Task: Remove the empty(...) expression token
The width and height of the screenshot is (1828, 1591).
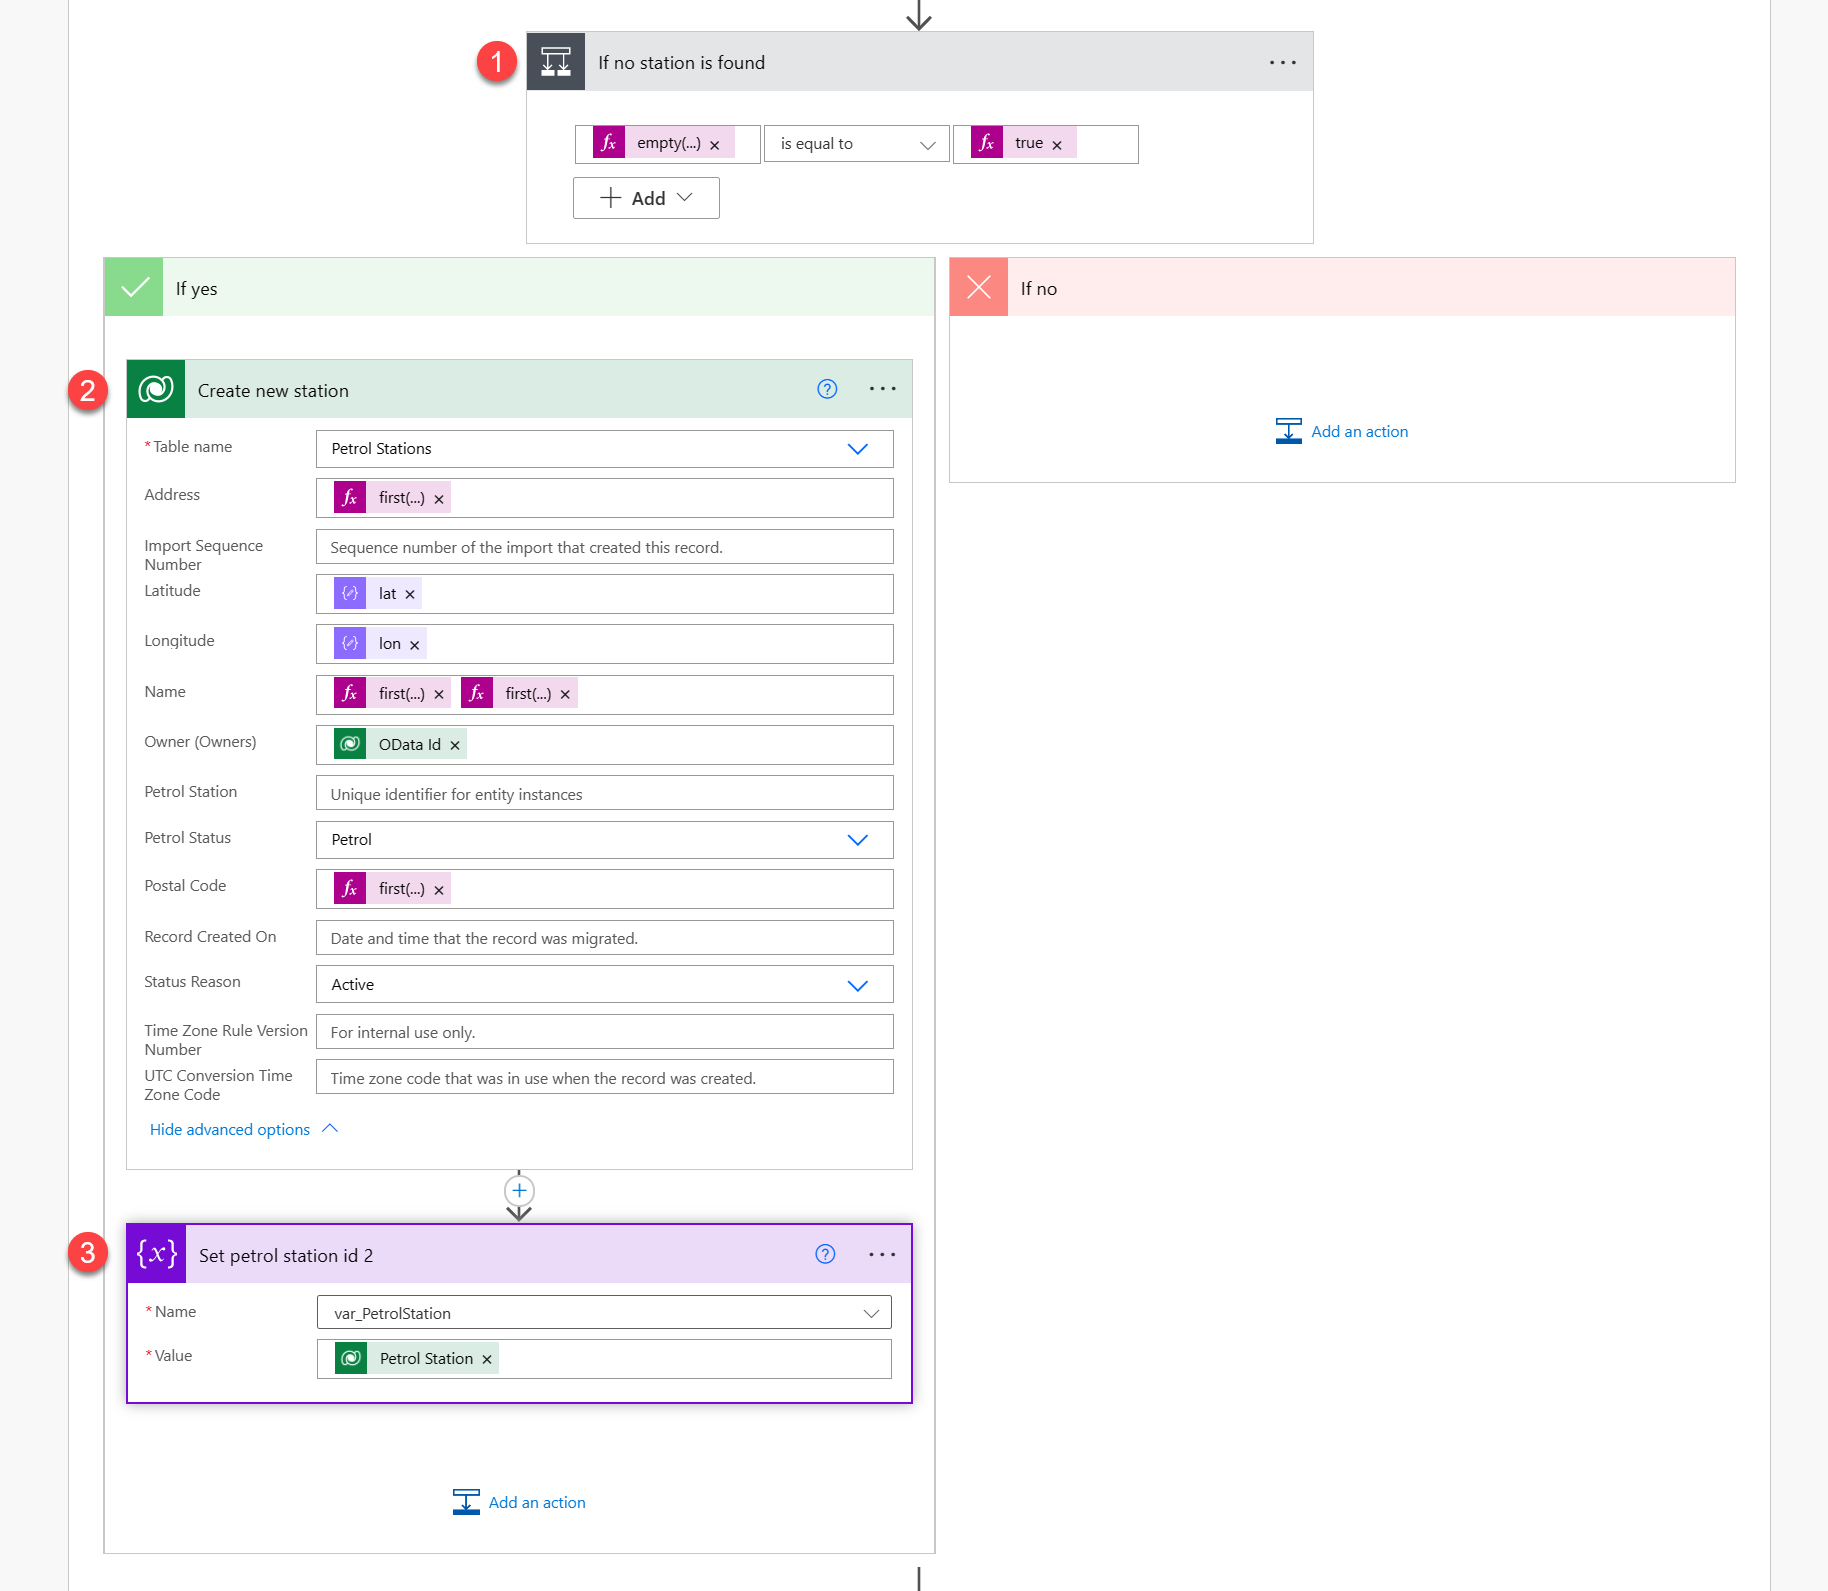Action: click(x=715, y=145)
